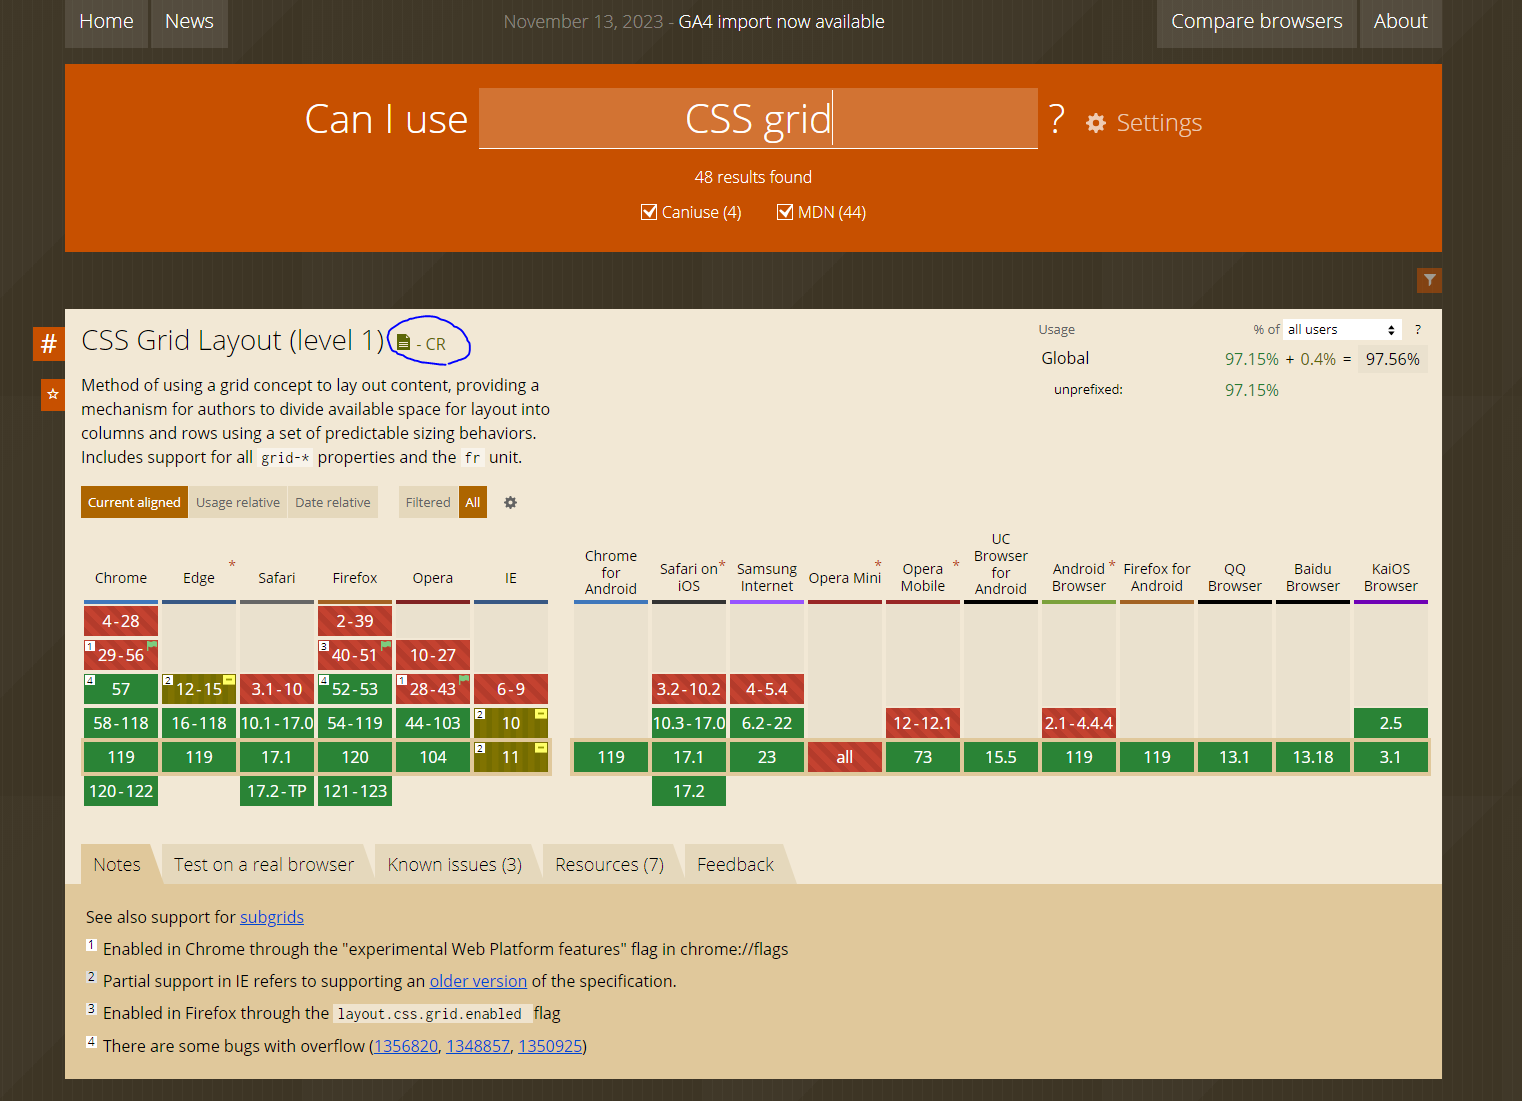1522x1101 pixels.
Task: Uncheck the MDN (44) checkbox
Action: coord(785,211)
